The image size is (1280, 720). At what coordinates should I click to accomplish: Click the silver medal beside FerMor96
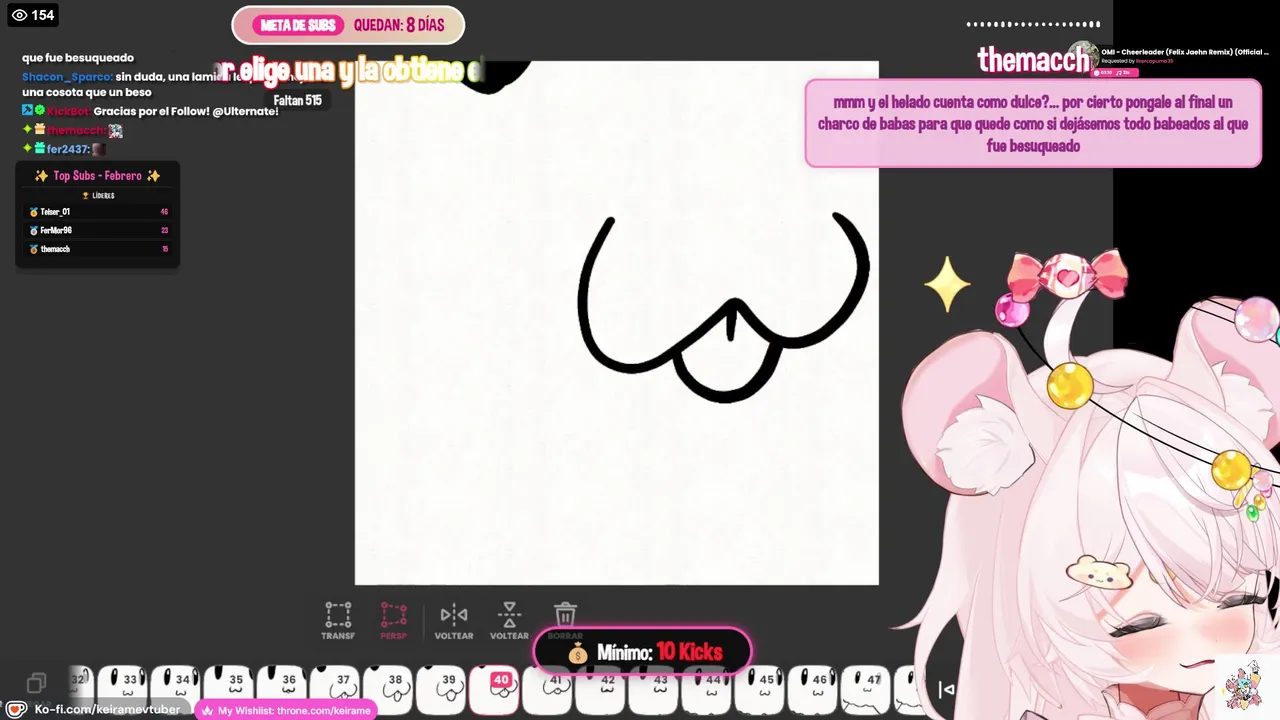(34, 230)
